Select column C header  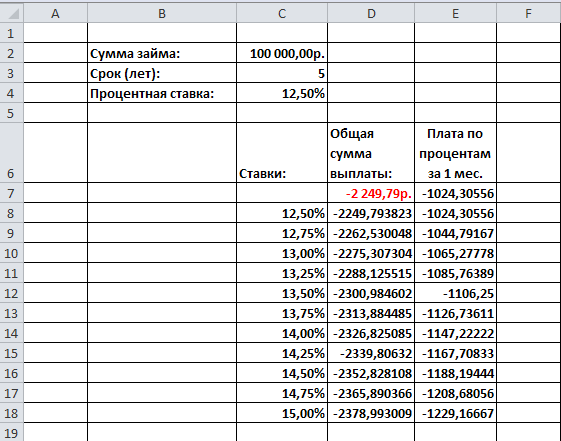(x=282, y=14)
